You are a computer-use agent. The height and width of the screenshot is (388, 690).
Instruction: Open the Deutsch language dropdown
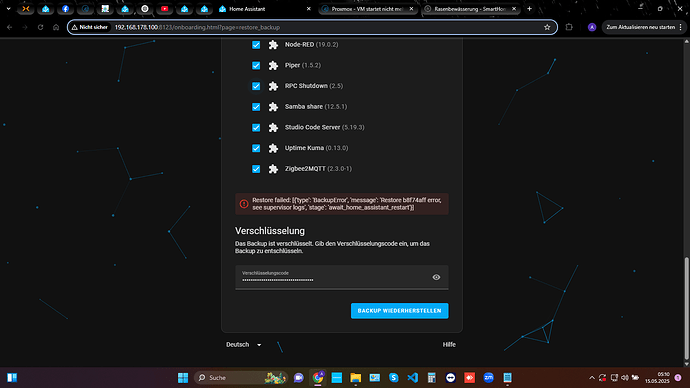pyautogui.click(x=244, y=344)
